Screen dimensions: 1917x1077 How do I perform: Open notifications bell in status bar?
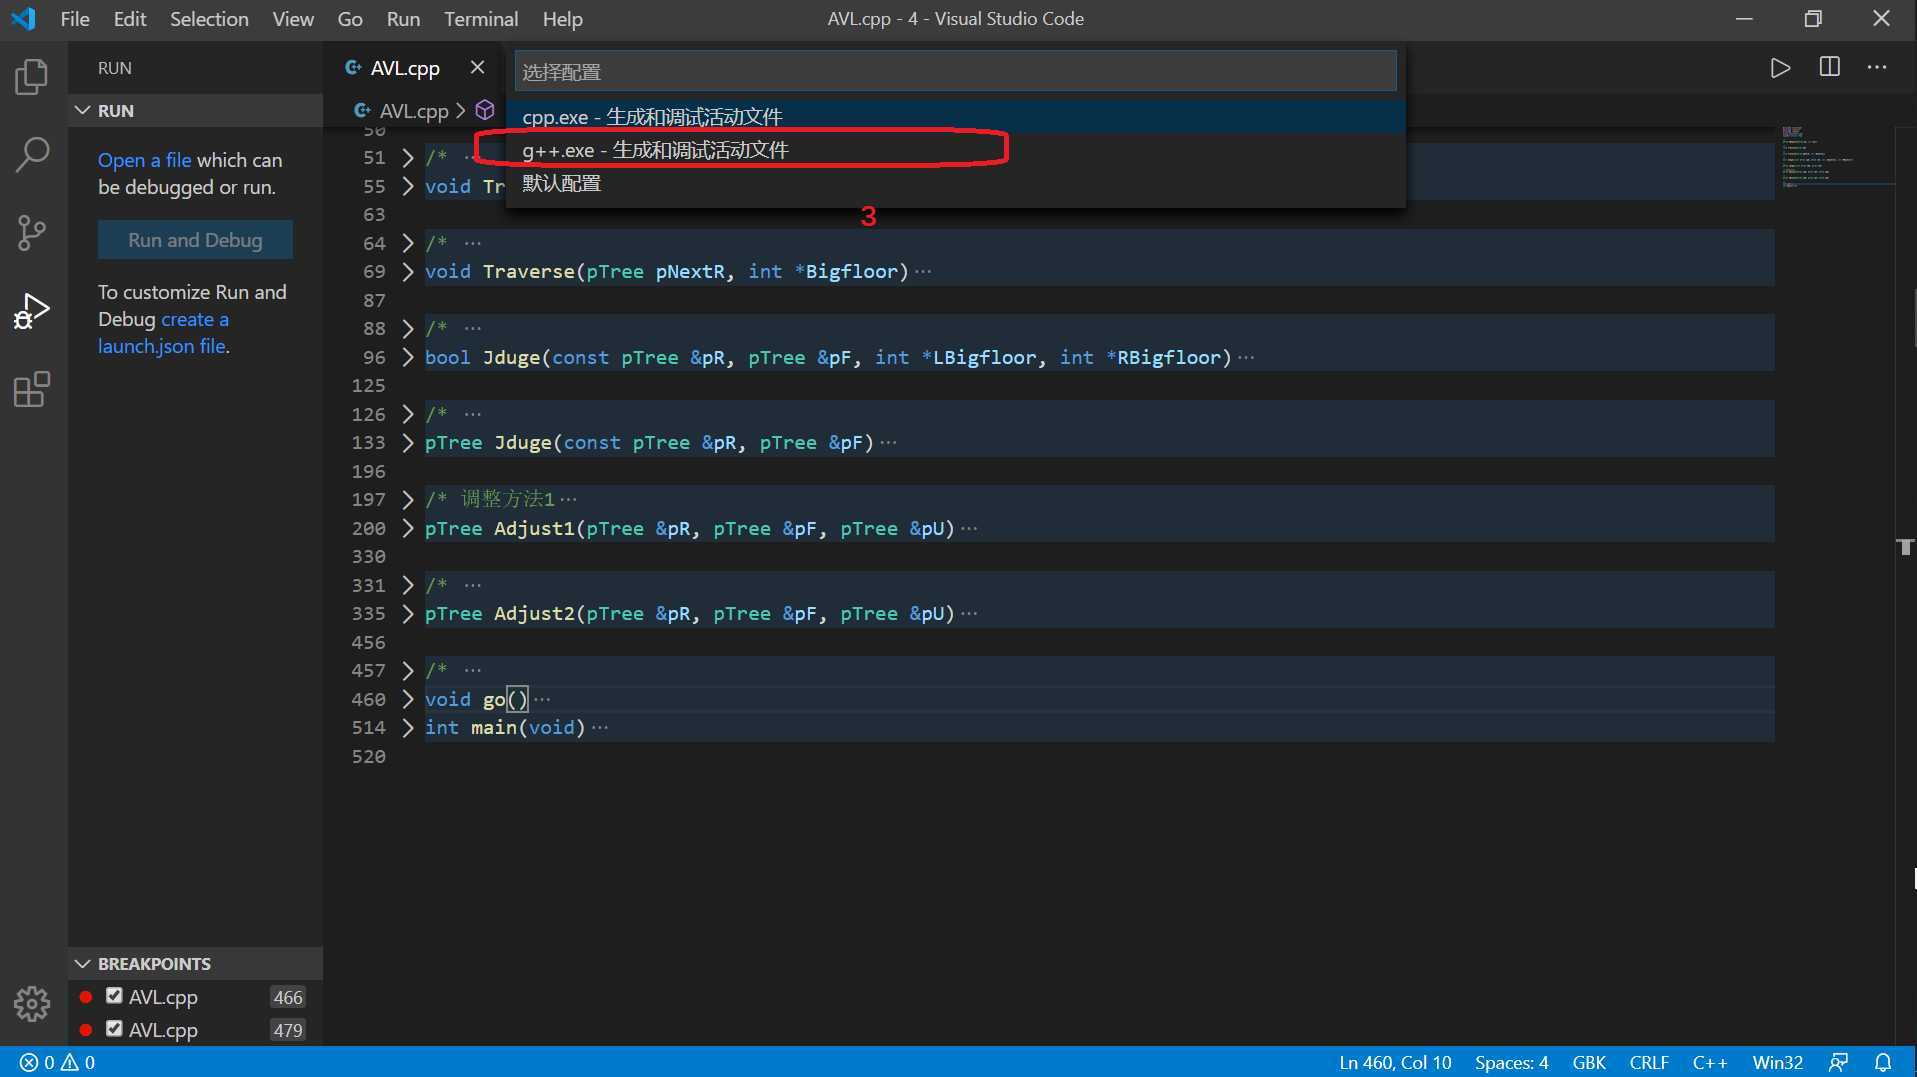click(1883, 1063)
